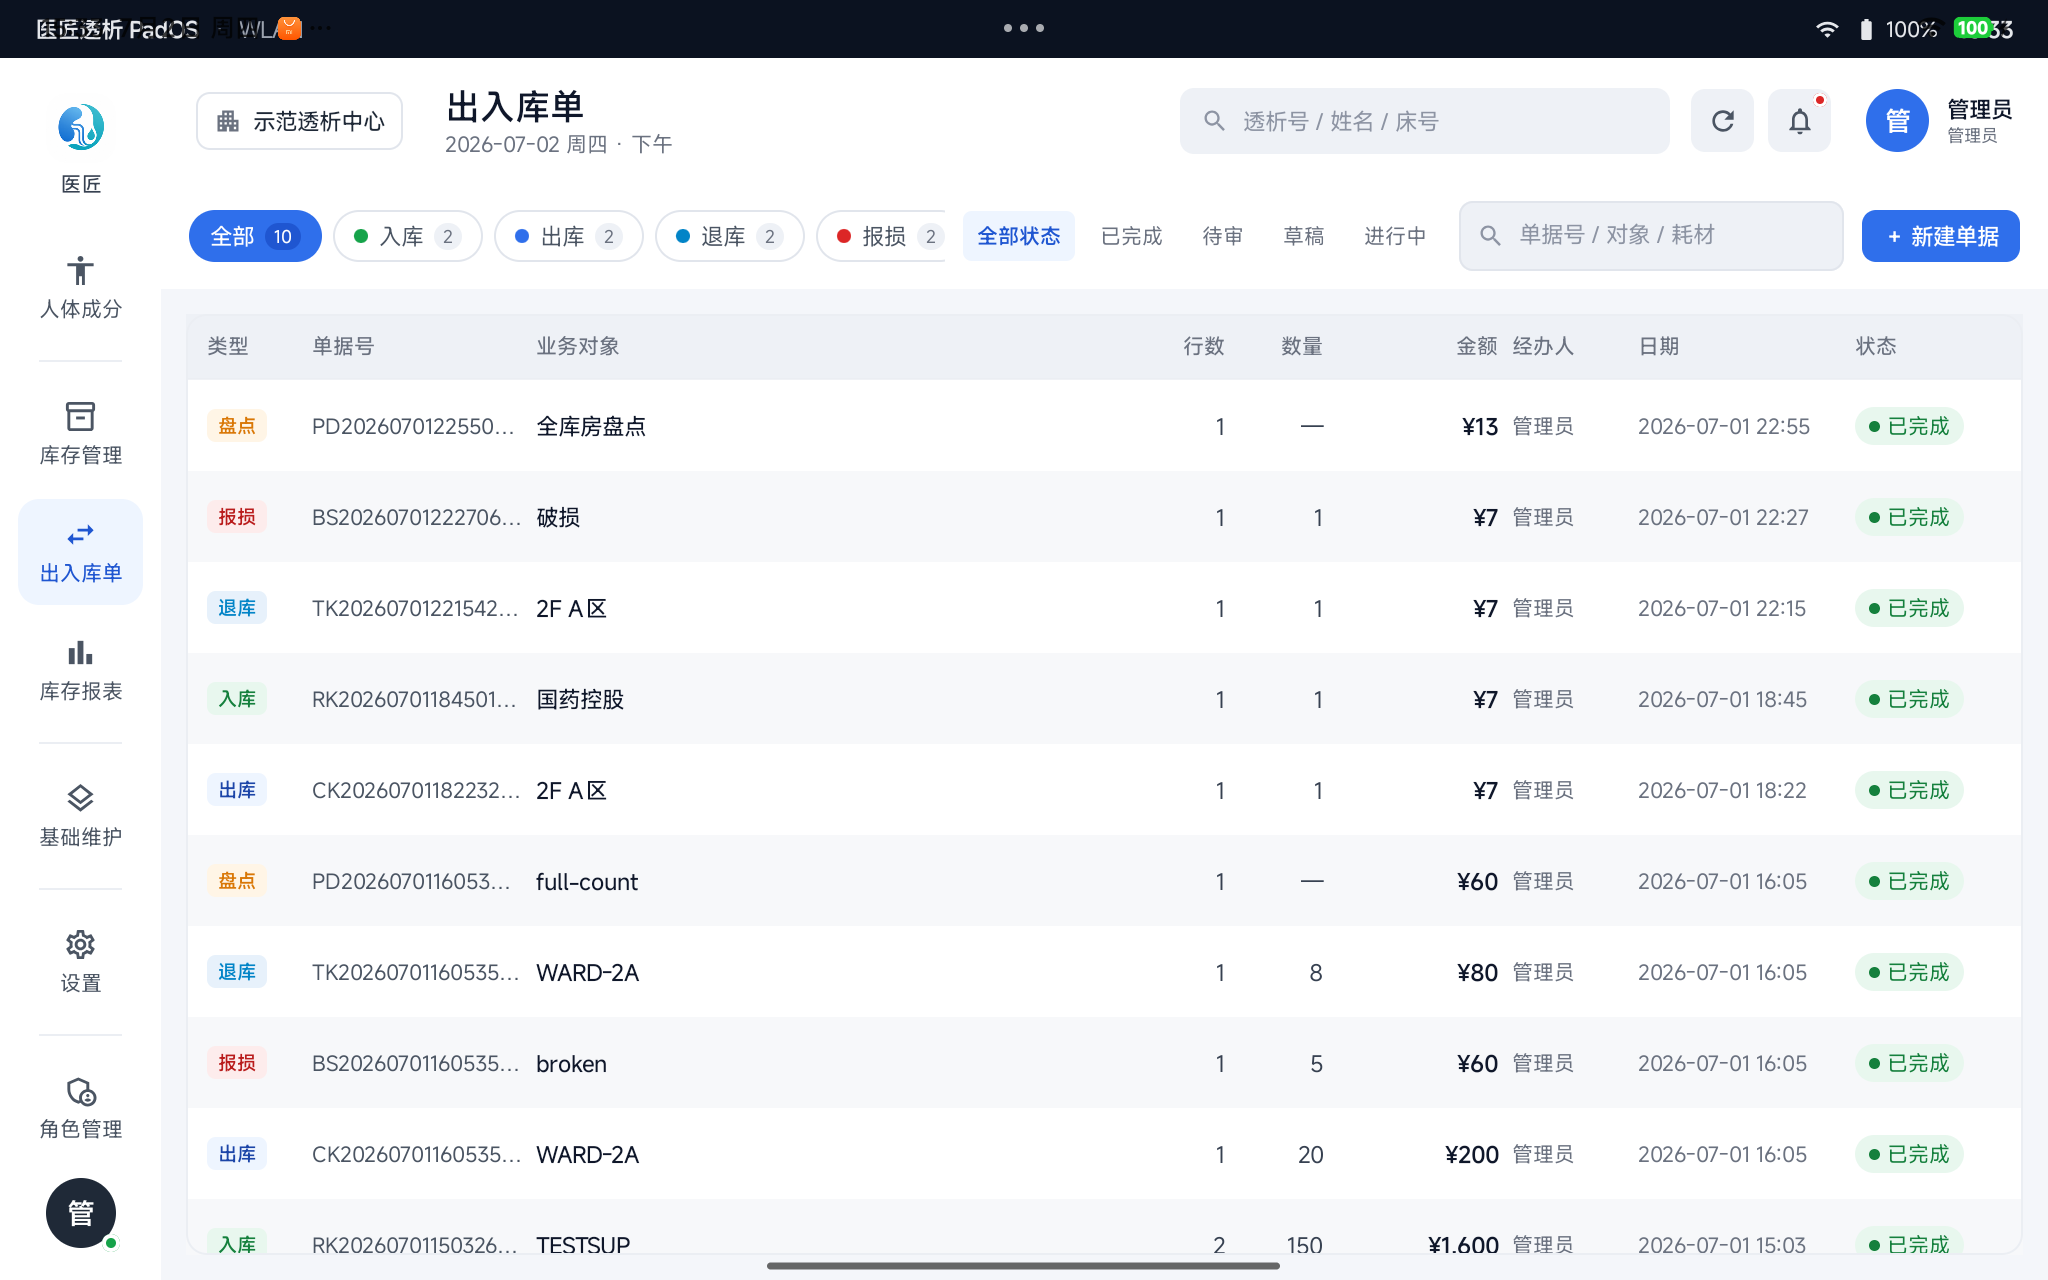Click the 金额 column header
2048x1280 pixels.
[x=1476, y=346]
